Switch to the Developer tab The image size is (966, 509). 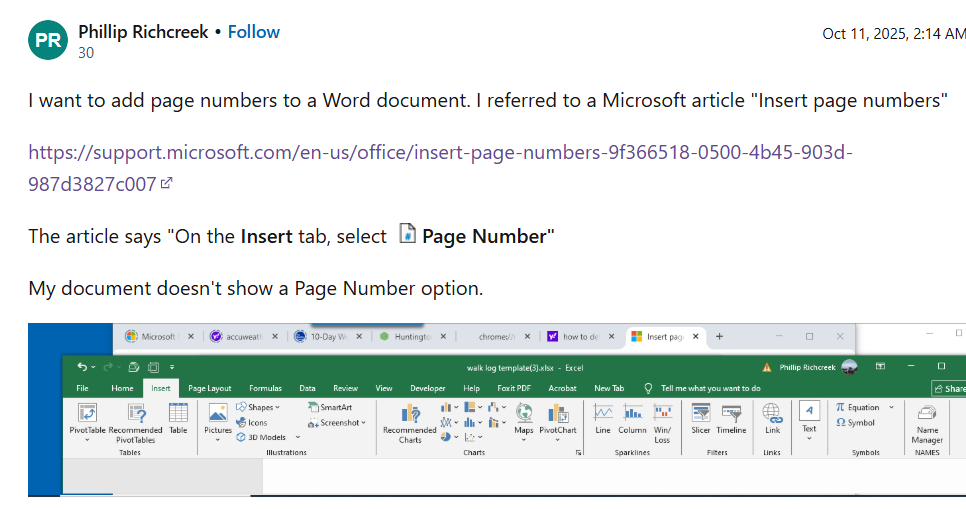(x=428, y=388)
